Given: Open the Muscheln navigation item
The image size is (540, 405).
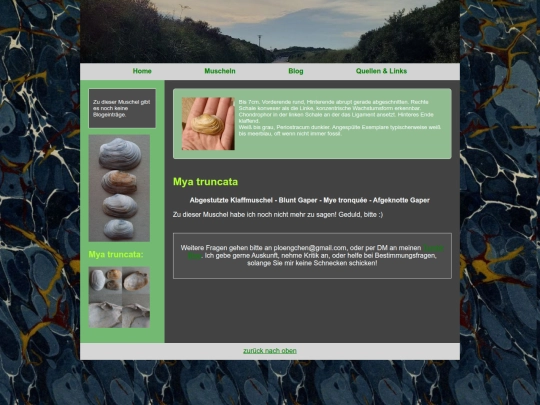Looking at the screenshot, I should 220,71.
